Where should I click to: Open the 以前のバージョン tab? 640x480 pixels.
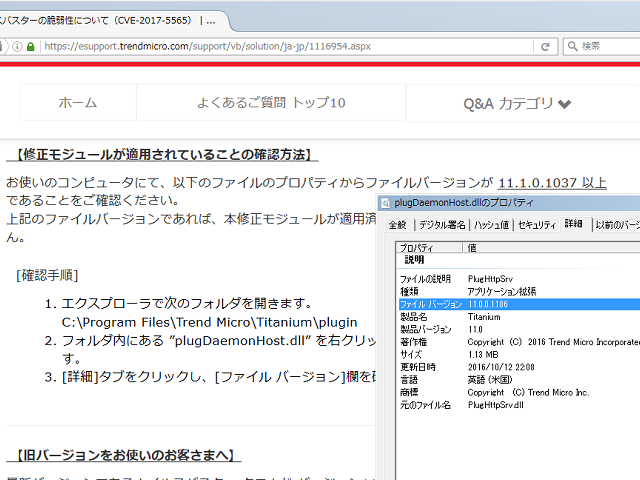tap(617, 225)
